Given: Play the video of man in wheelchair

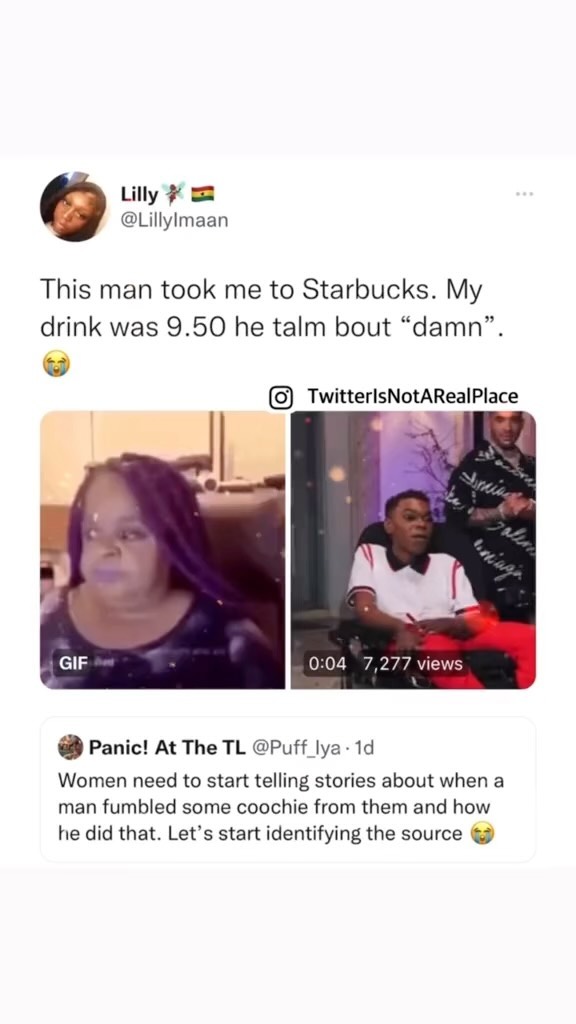Looking at the screenshot, I should click(x=413, y=549).
